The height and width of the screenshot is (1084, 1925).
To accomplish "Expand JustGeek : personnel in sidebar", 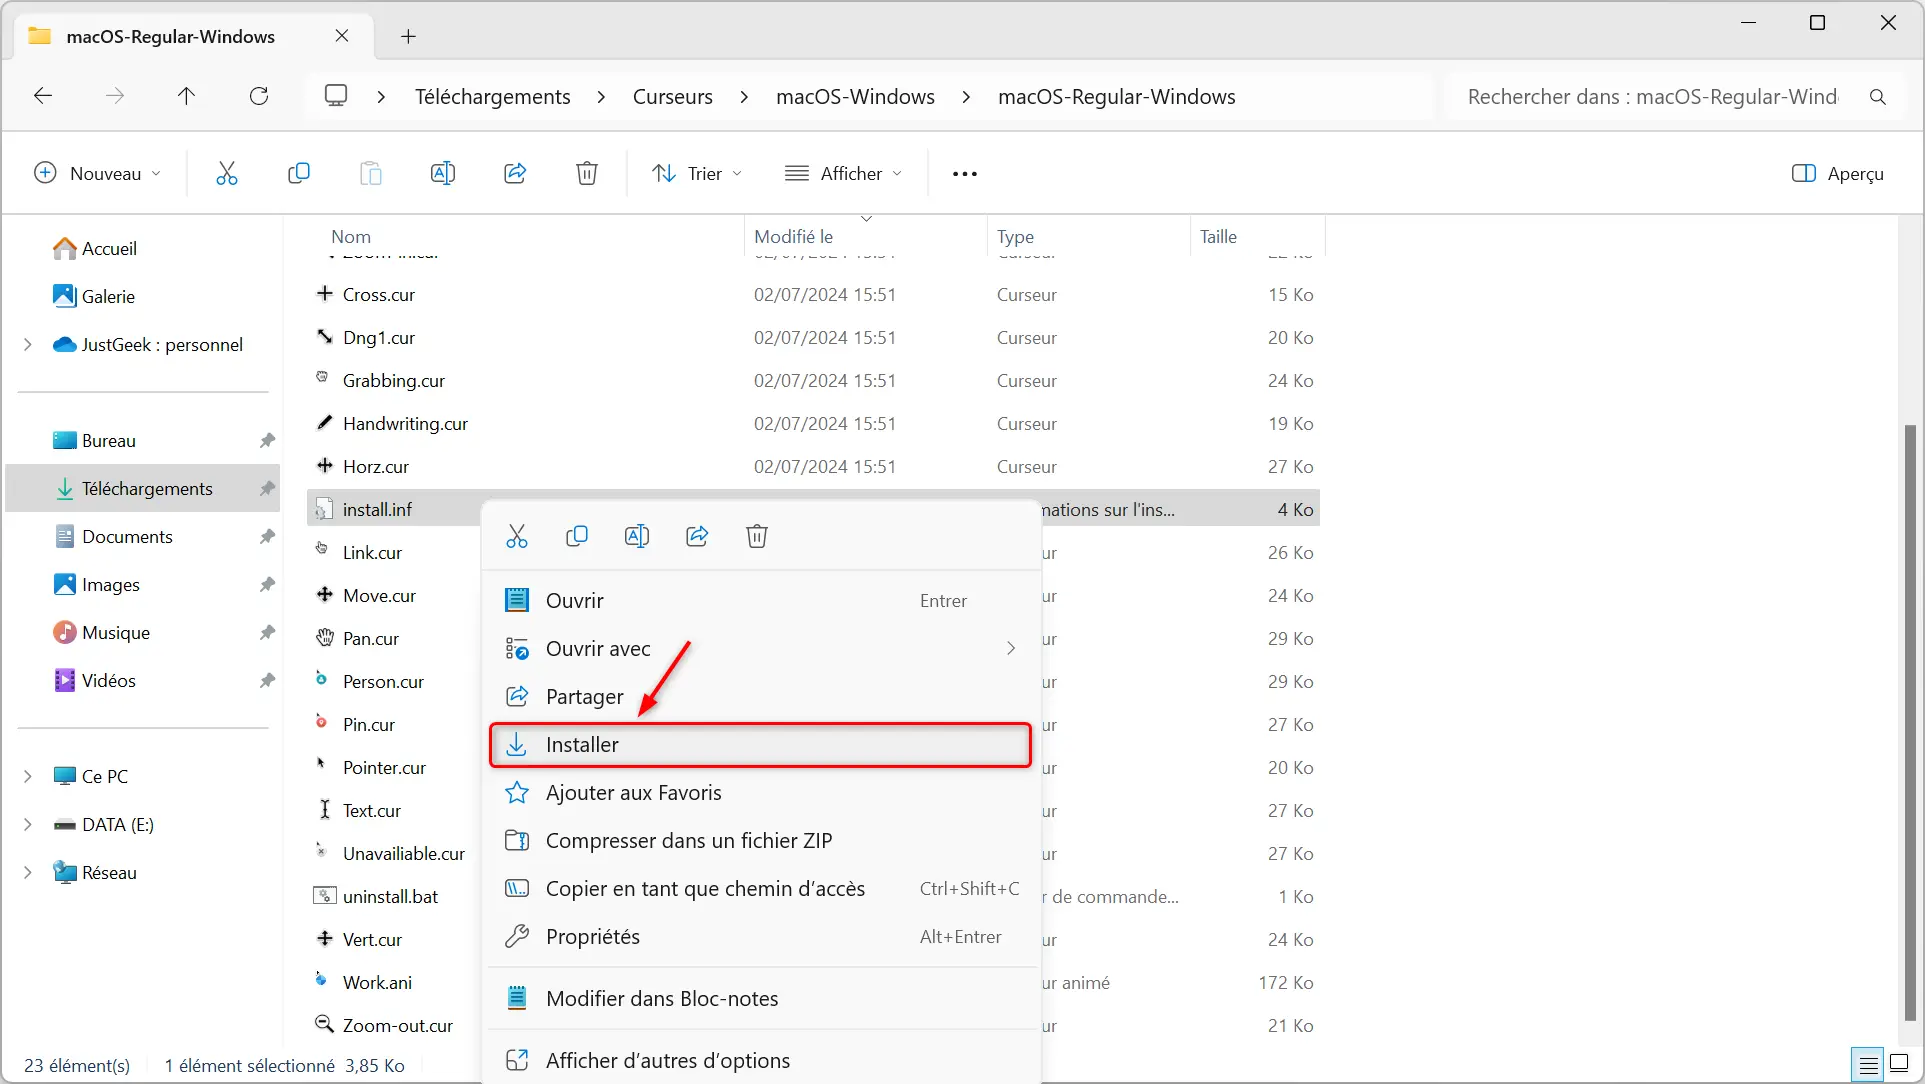I will (x=28, y=345).
